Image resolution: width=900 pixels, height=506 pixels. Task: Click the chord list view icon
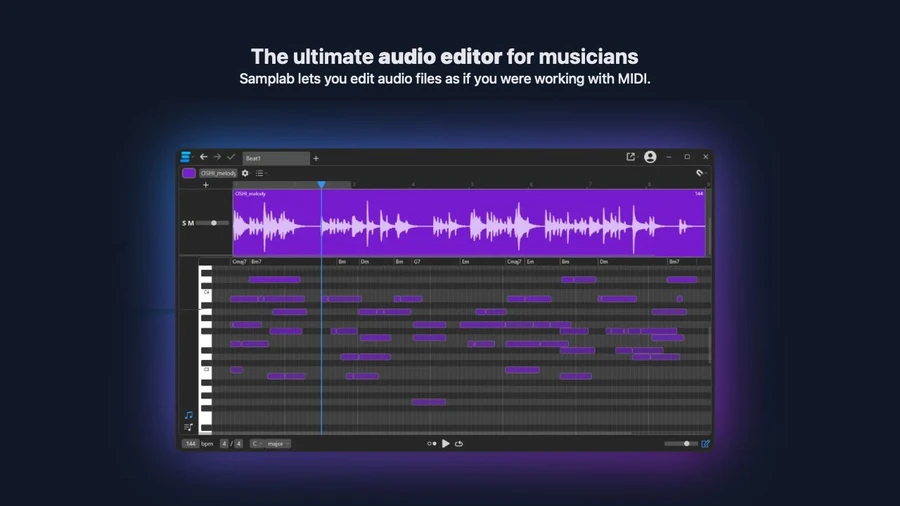[188, 427]
